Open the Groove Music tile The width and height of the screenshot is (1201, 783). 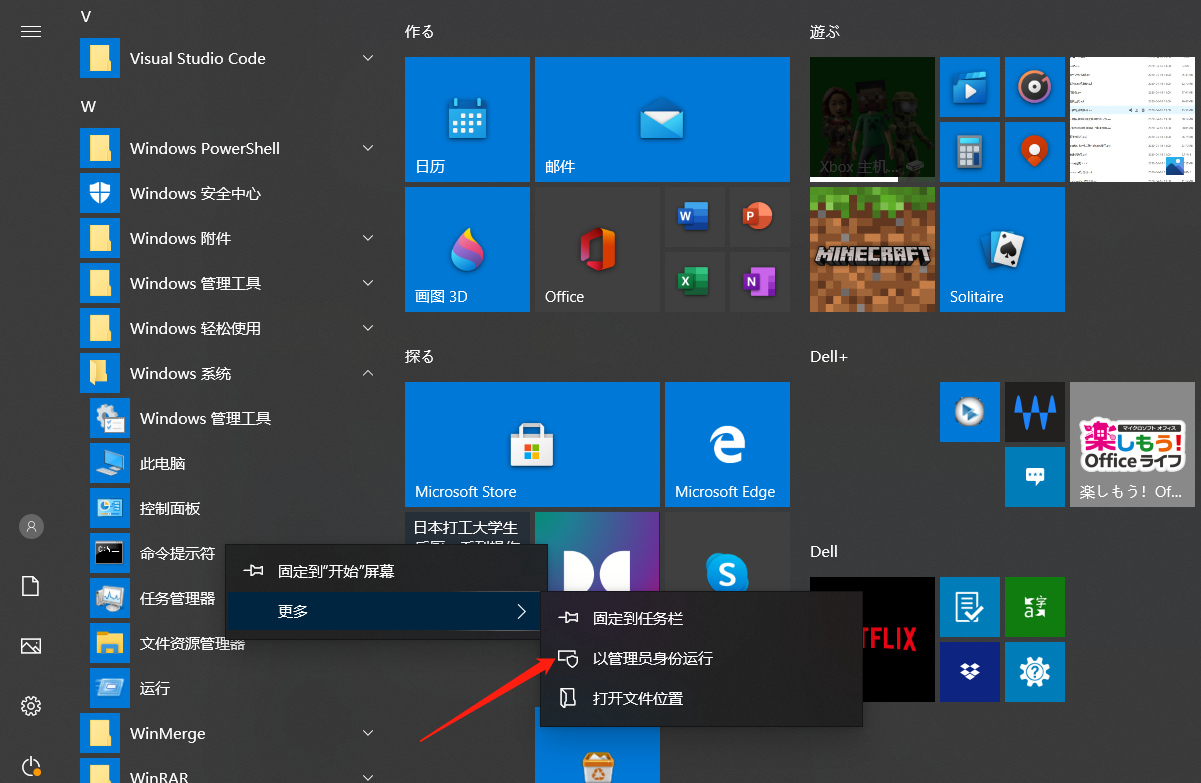[1035, 86]
